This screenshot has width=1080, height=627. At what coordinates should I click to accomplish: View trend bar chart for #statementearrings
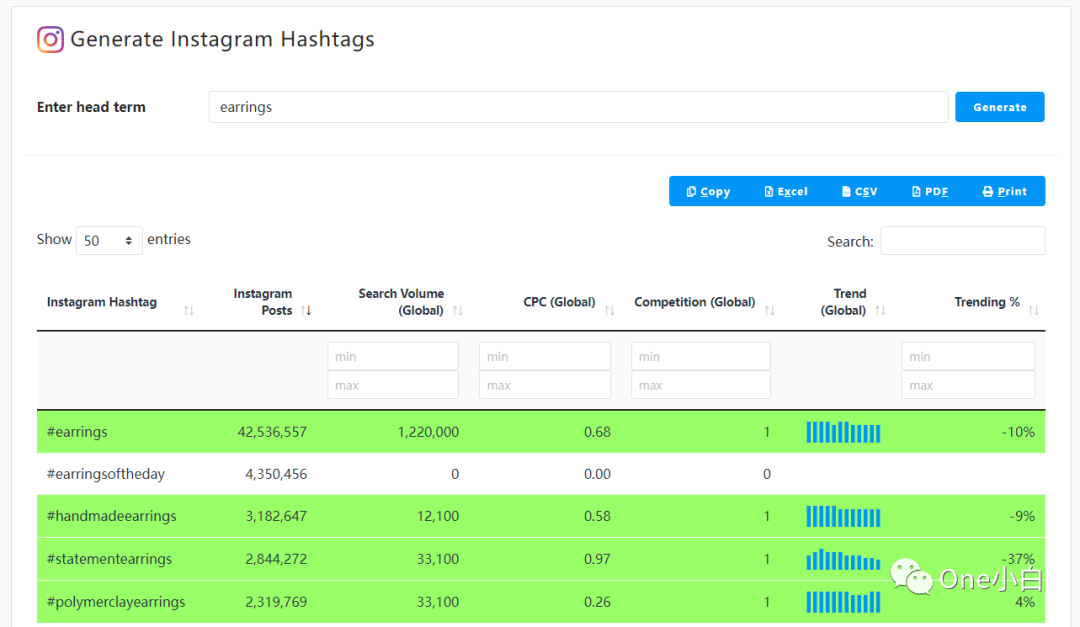click(843, 559)
